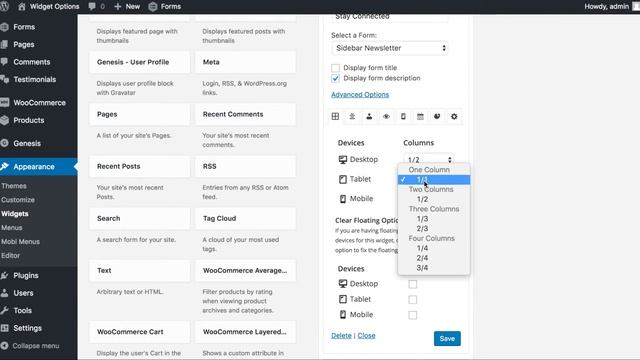The image size is (640, 360).
Task: Open the mobile Devices tab icon
Action: coord(403,116)
